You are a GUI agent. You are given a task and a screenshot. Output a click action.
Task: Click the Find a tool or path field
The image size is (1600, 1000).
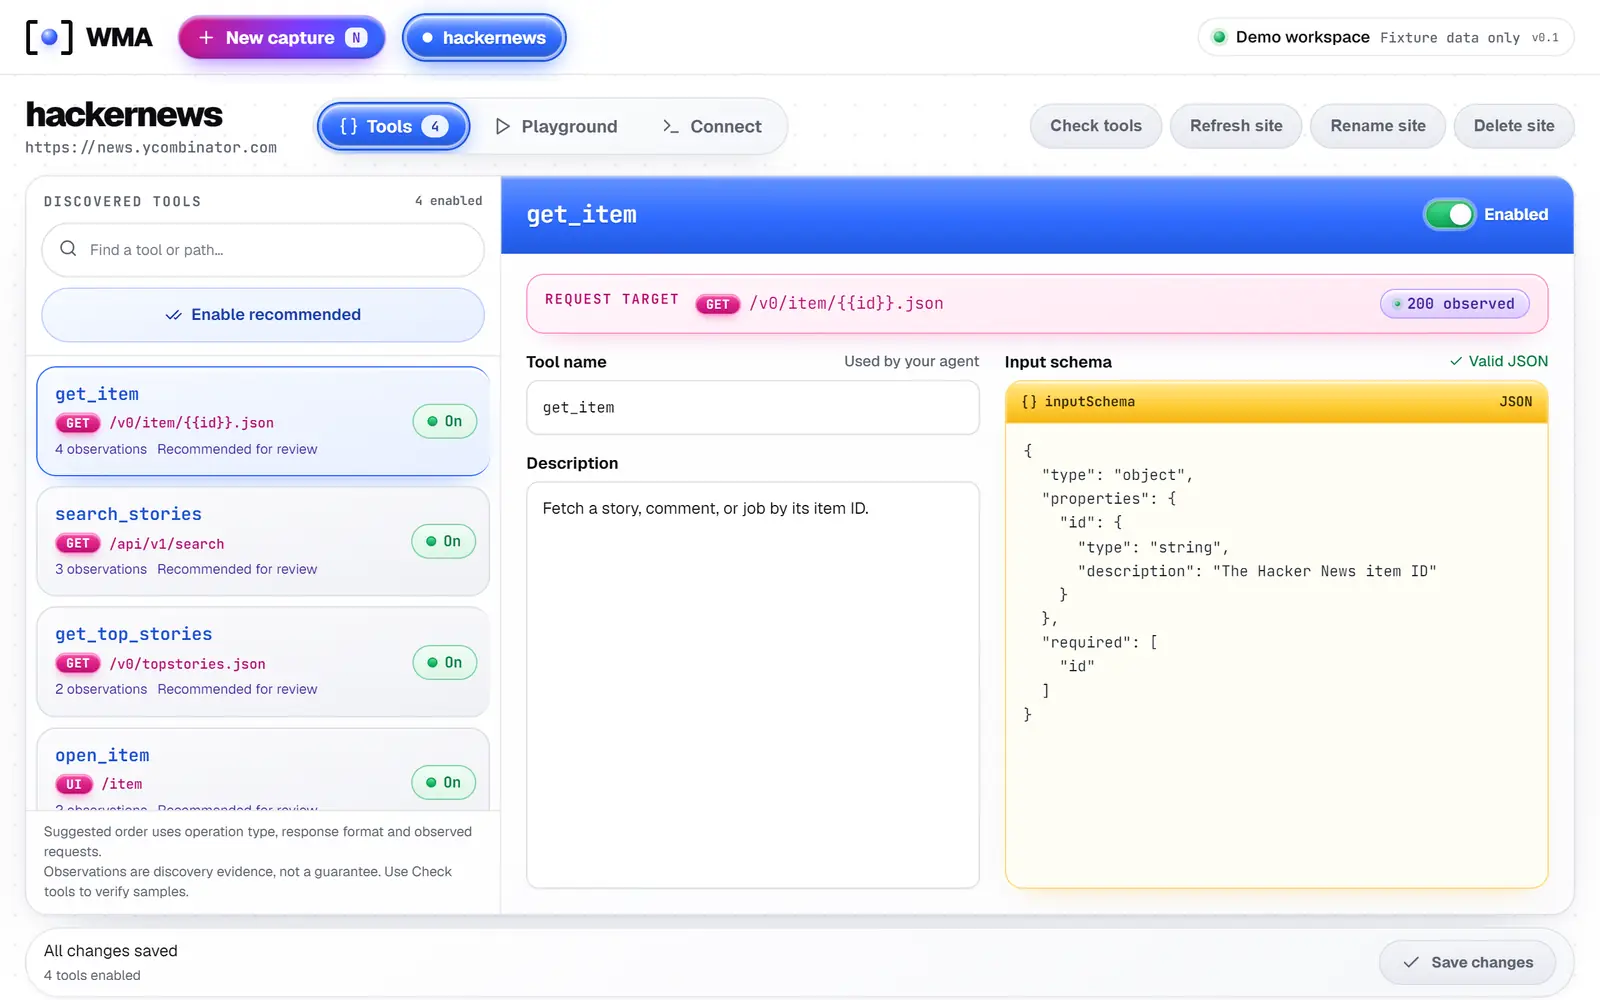pyautogui.click(x=263, y=249)
